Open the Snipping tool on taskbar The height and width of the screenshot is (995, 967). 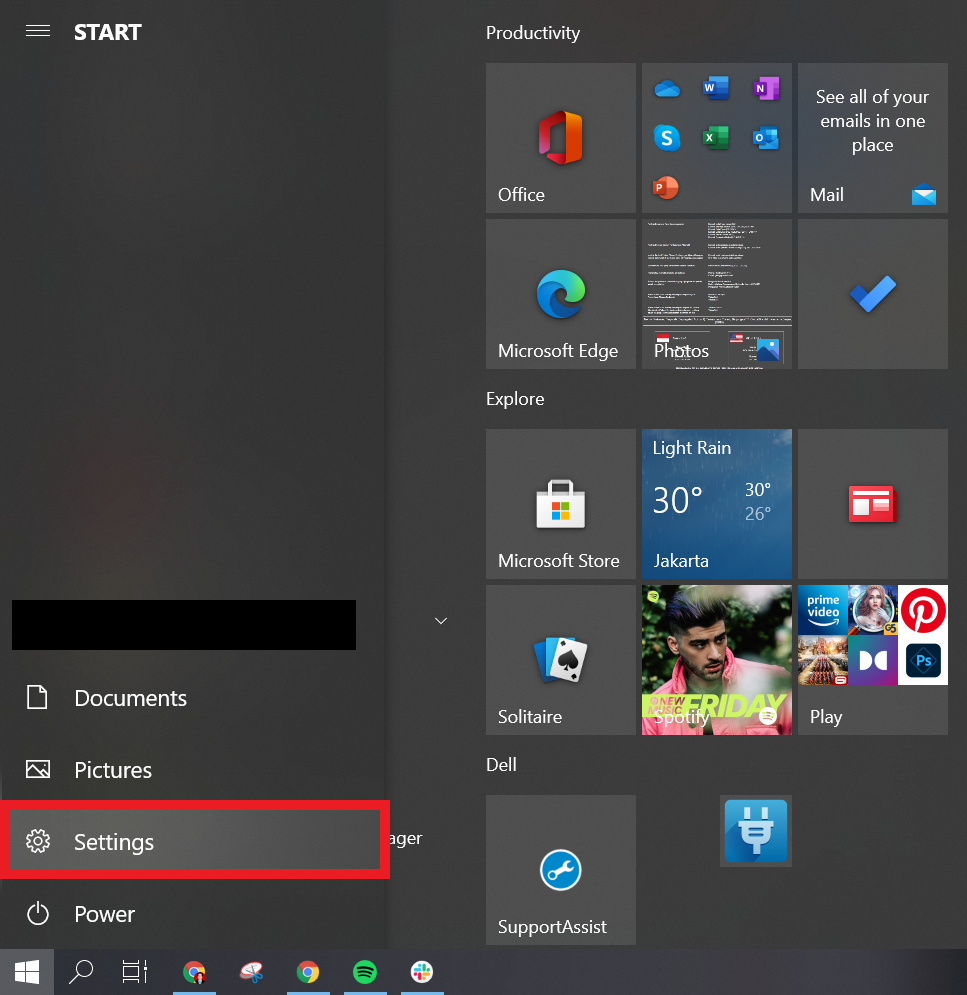tap(251, 972)
